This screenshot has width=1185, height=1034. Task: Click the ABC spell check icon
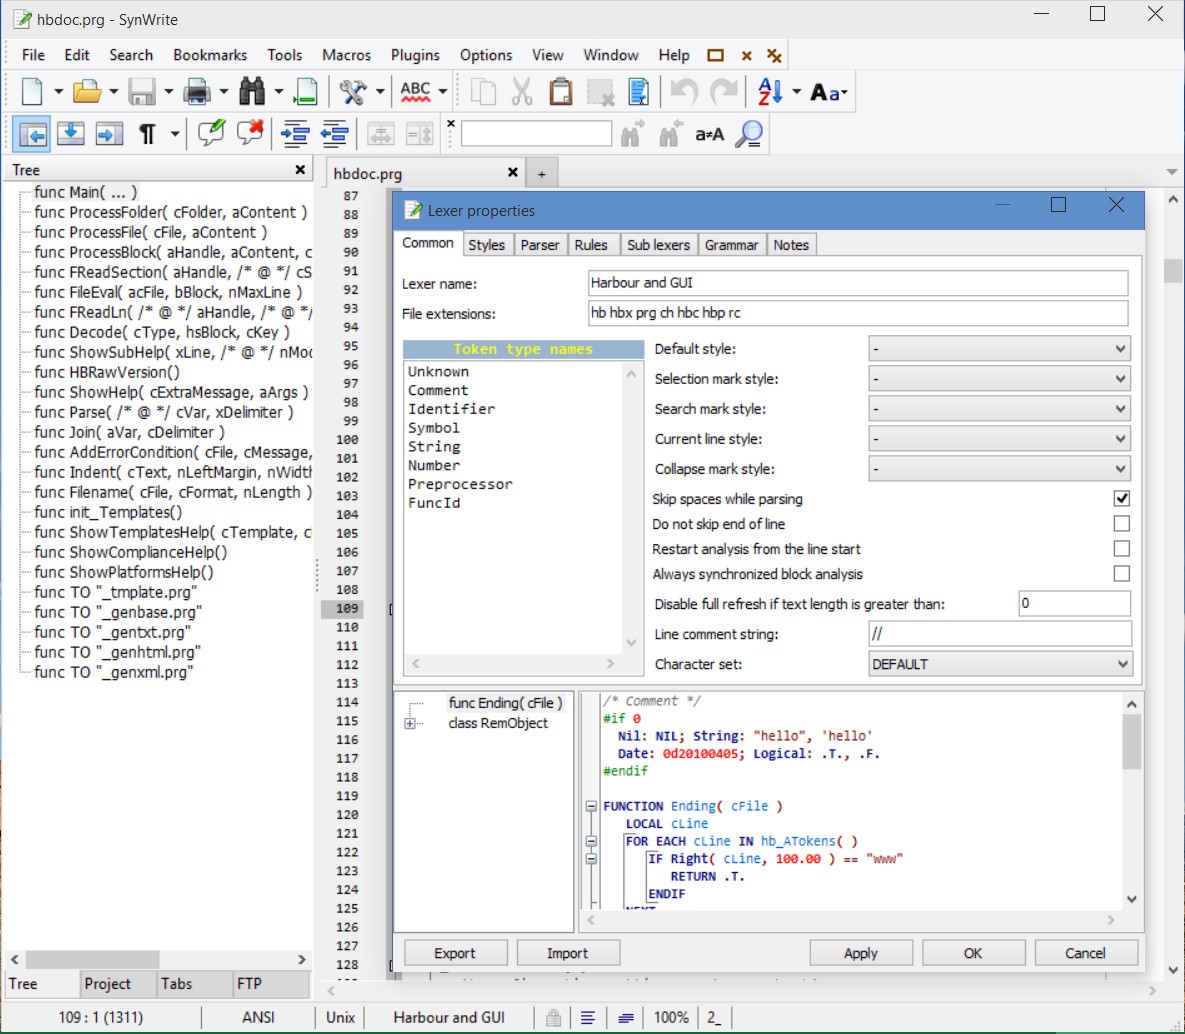[415, 92]
